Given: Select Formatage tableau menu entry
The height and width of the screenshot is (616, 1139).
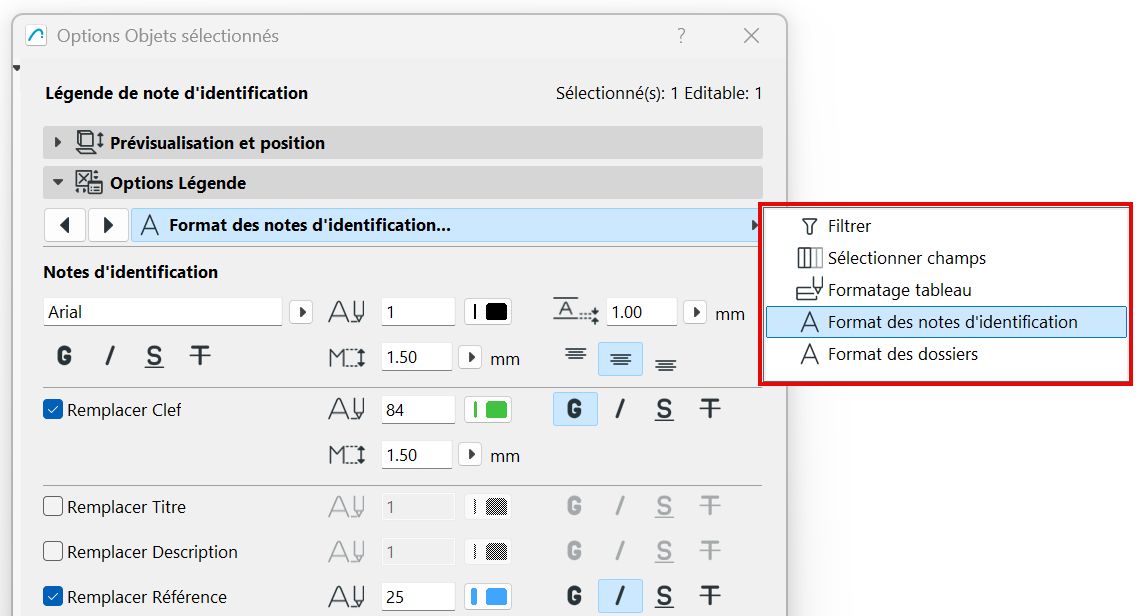Looking at the screenshot, I should click(899, 290).
